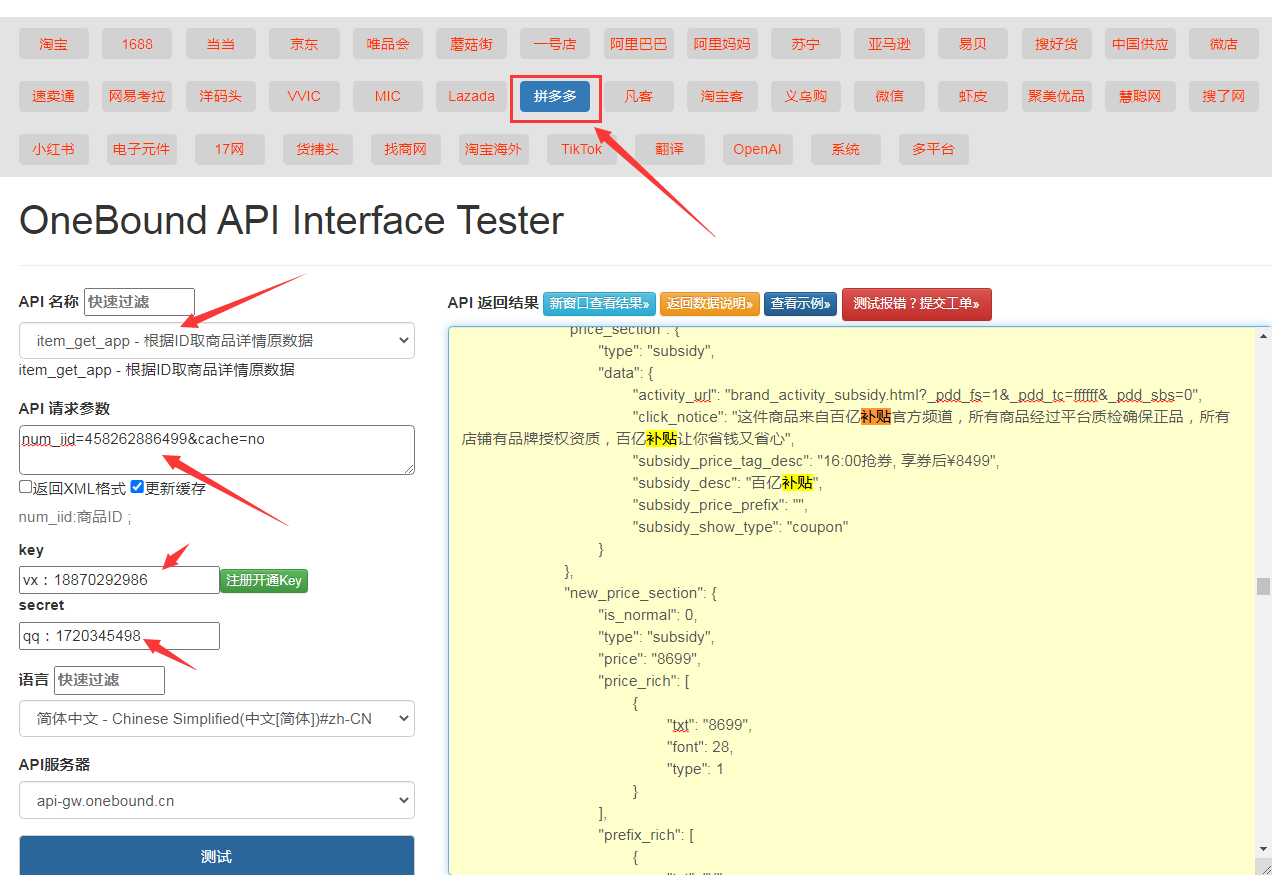Focus the secret input field

pos(119,636)
